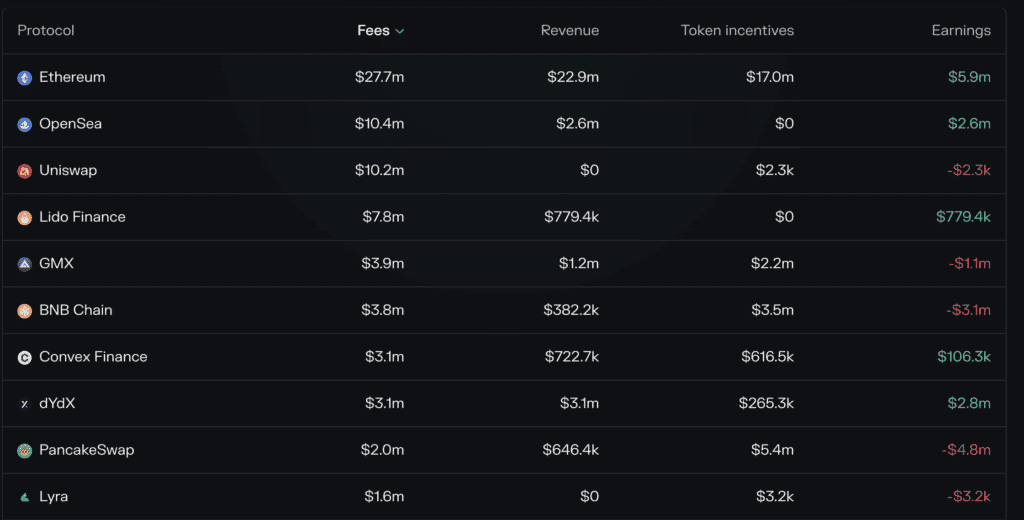Open the Lido Finance name link
Screen dimensions: 1024x520
(x=82, y=217)
